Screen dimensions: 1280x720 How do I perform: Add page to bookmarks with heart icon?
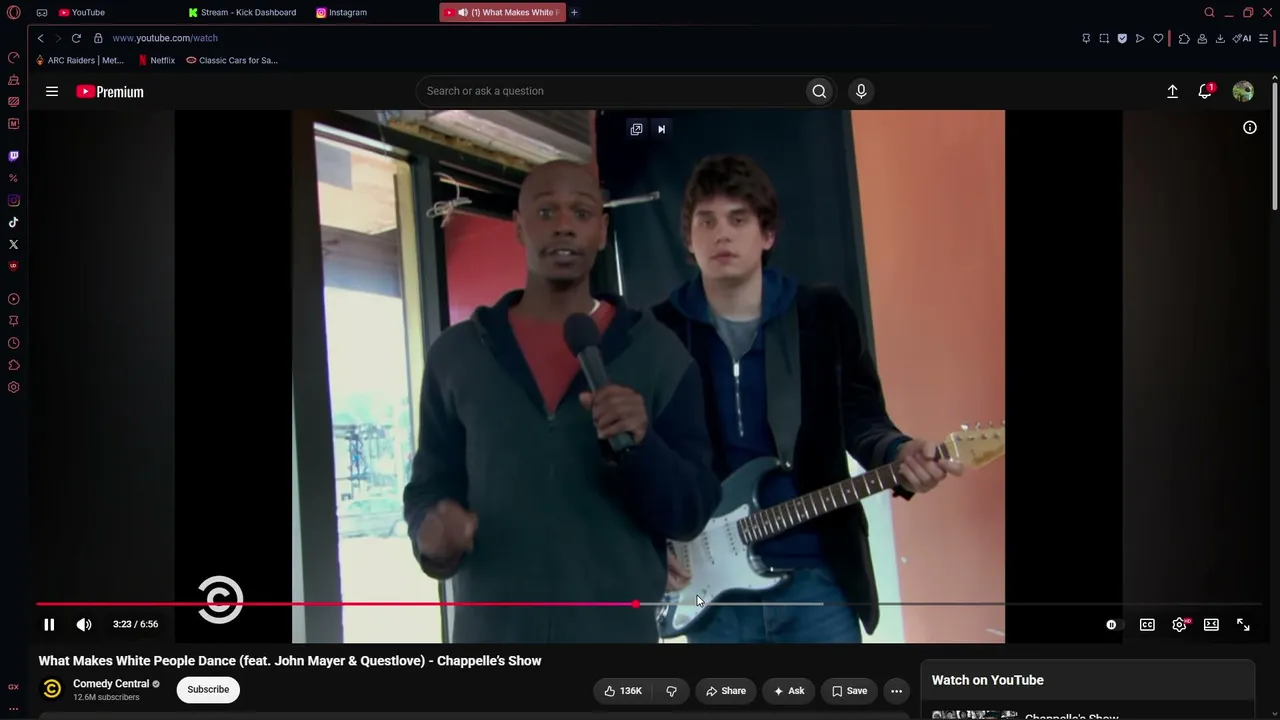point(1158,38)
